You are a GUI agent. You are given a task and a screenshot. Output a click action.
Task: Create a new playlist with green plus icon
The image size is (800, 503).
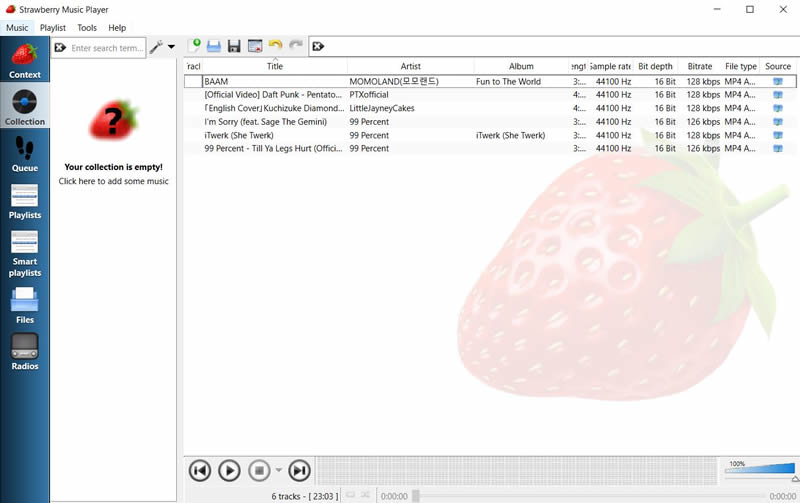pos(194,46)
